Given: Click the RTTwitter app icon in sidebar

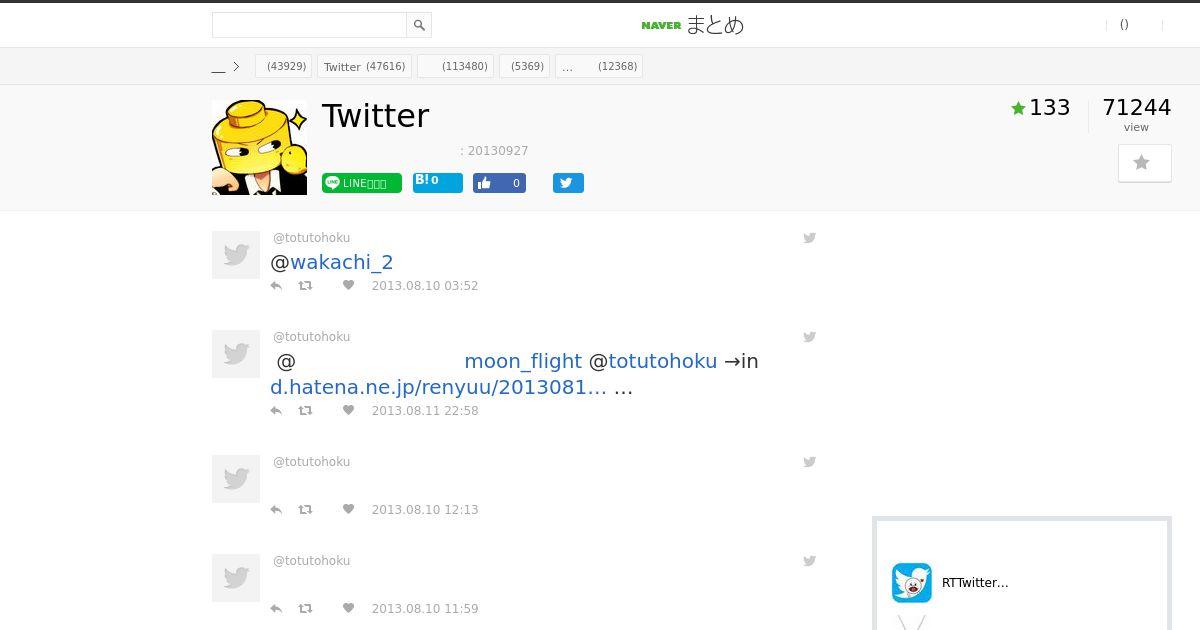Looking at the screenshot, I should (x=912, y=583).
